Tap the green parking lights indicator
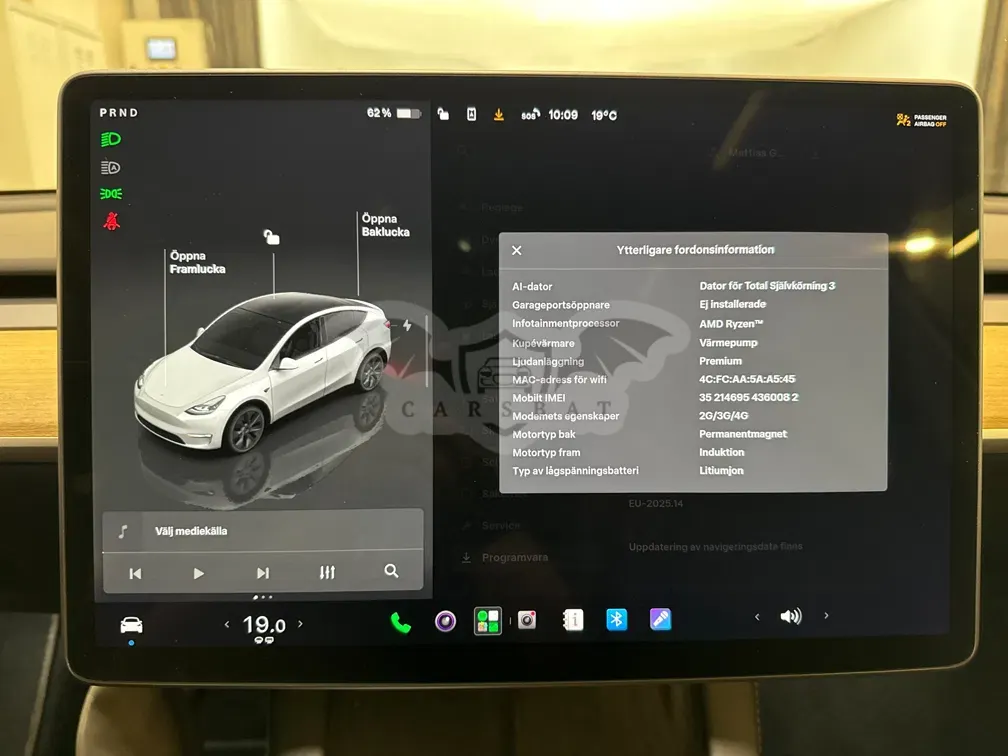1008x756 pixels. [x=111, y=194]
